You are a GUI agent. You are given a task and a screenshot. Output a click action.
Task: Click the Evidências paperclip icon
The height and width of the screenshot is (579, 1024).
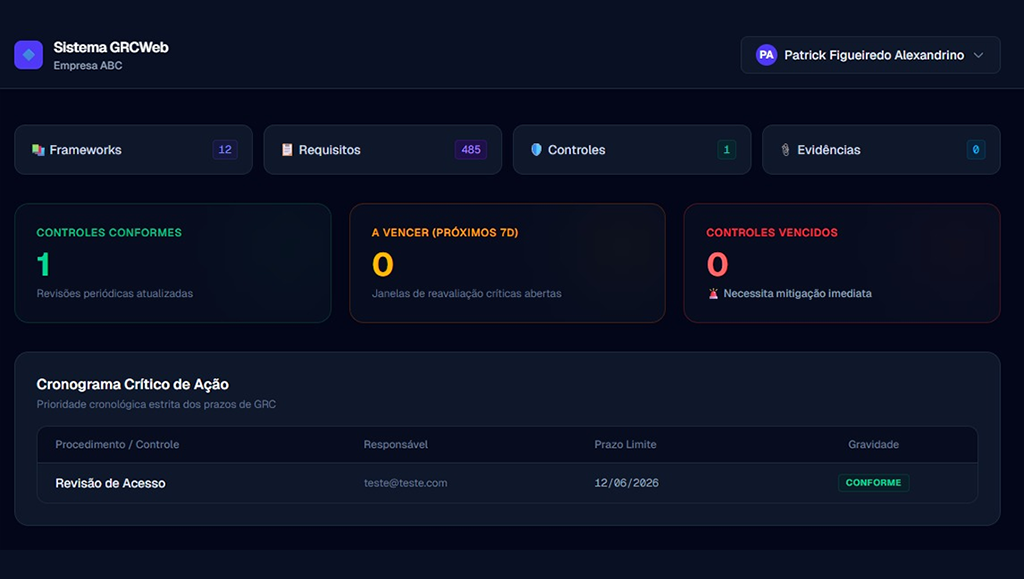[x=785, y=149]
